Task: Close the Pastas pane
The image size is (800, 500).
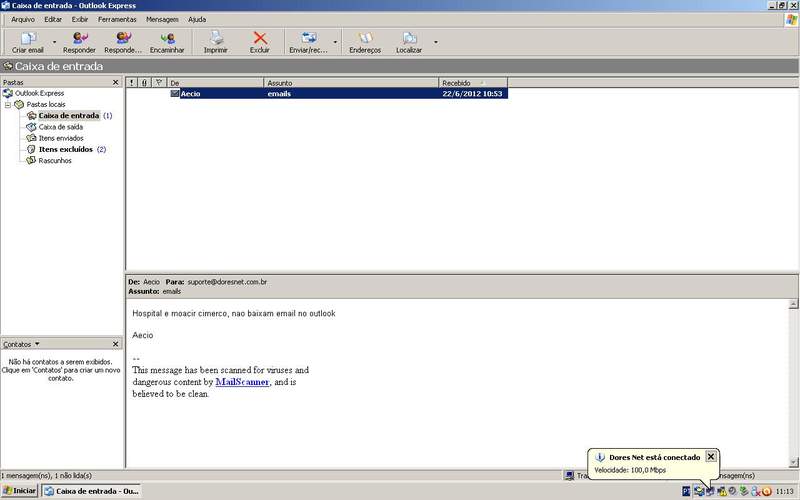Action: click(115, 82)
